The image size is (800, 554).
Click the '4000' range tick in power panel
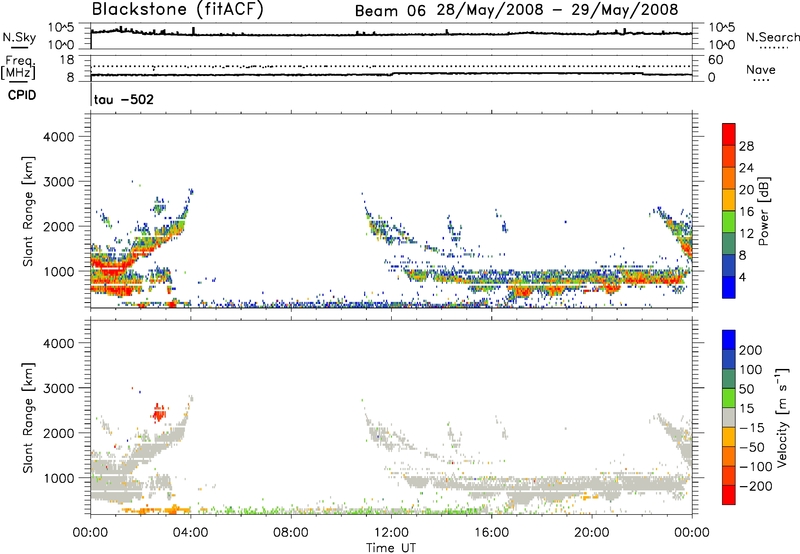tap(59, 137)
